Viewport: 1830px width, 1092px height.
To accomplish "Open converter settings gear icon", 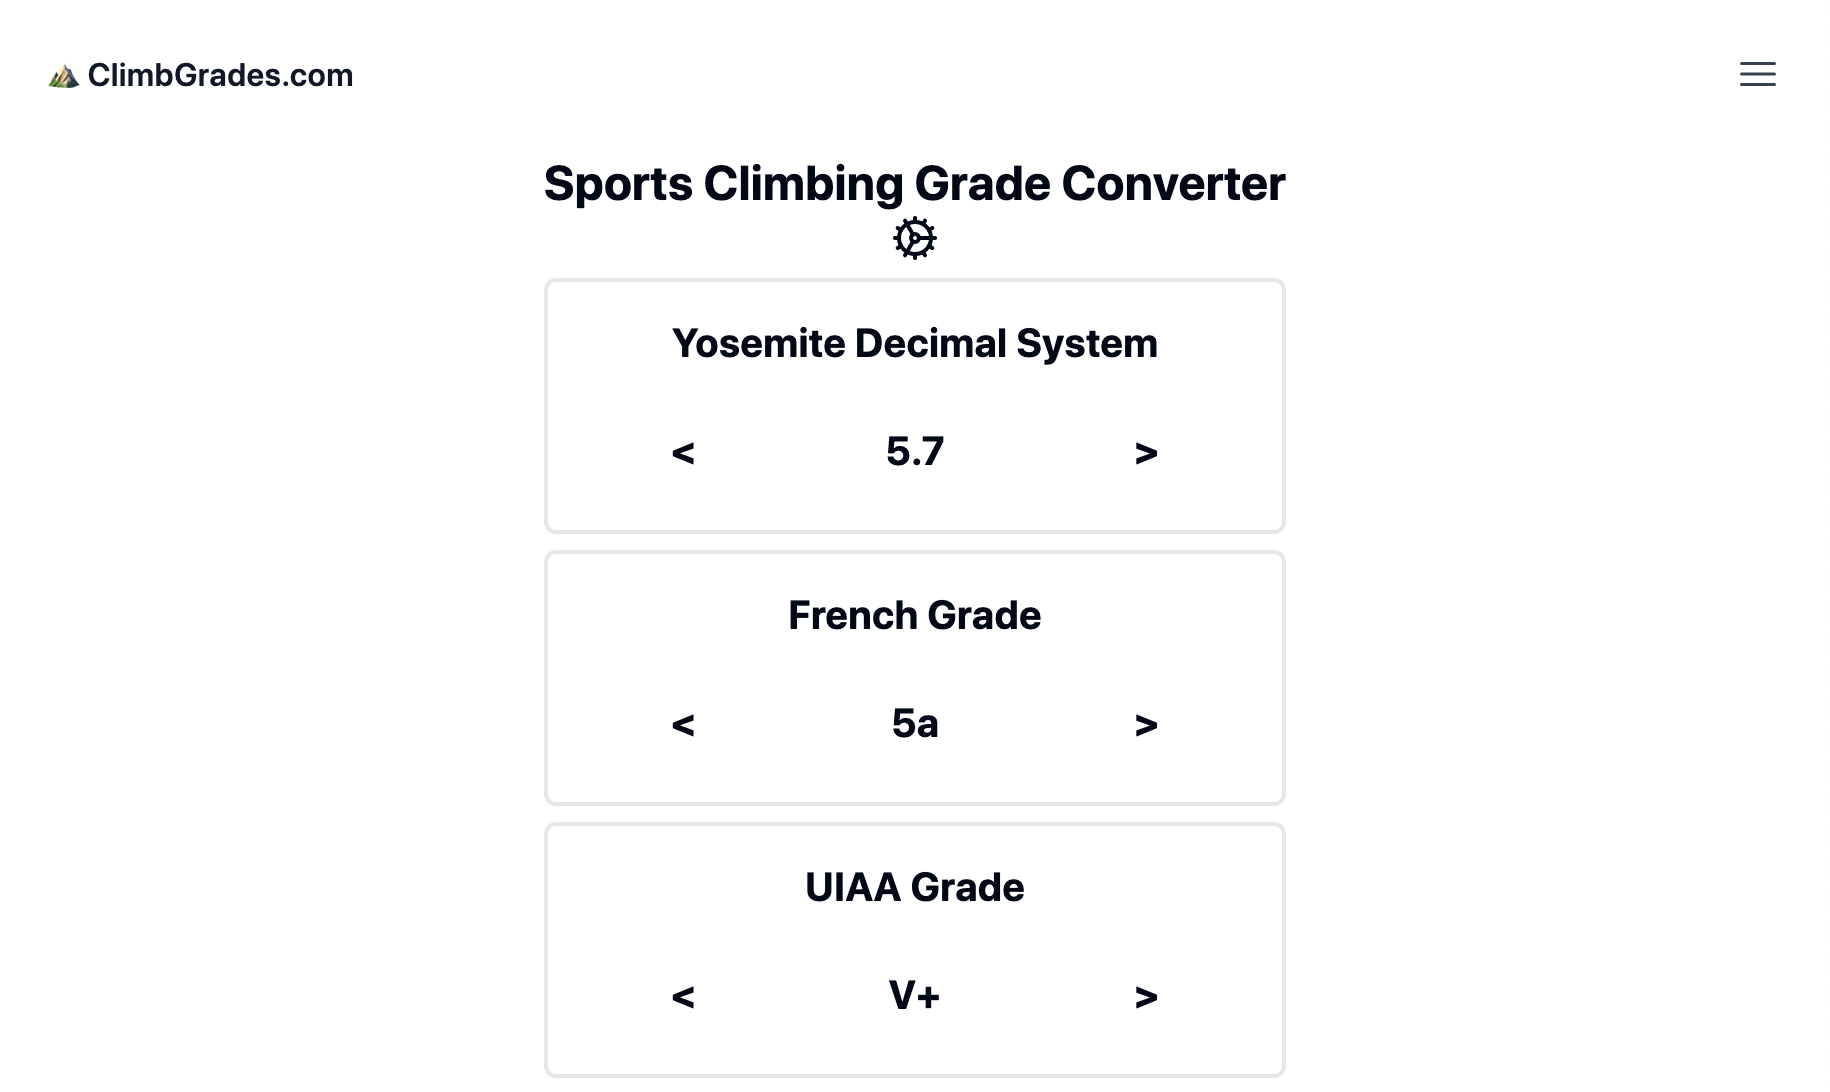I will tap(914, 238).
